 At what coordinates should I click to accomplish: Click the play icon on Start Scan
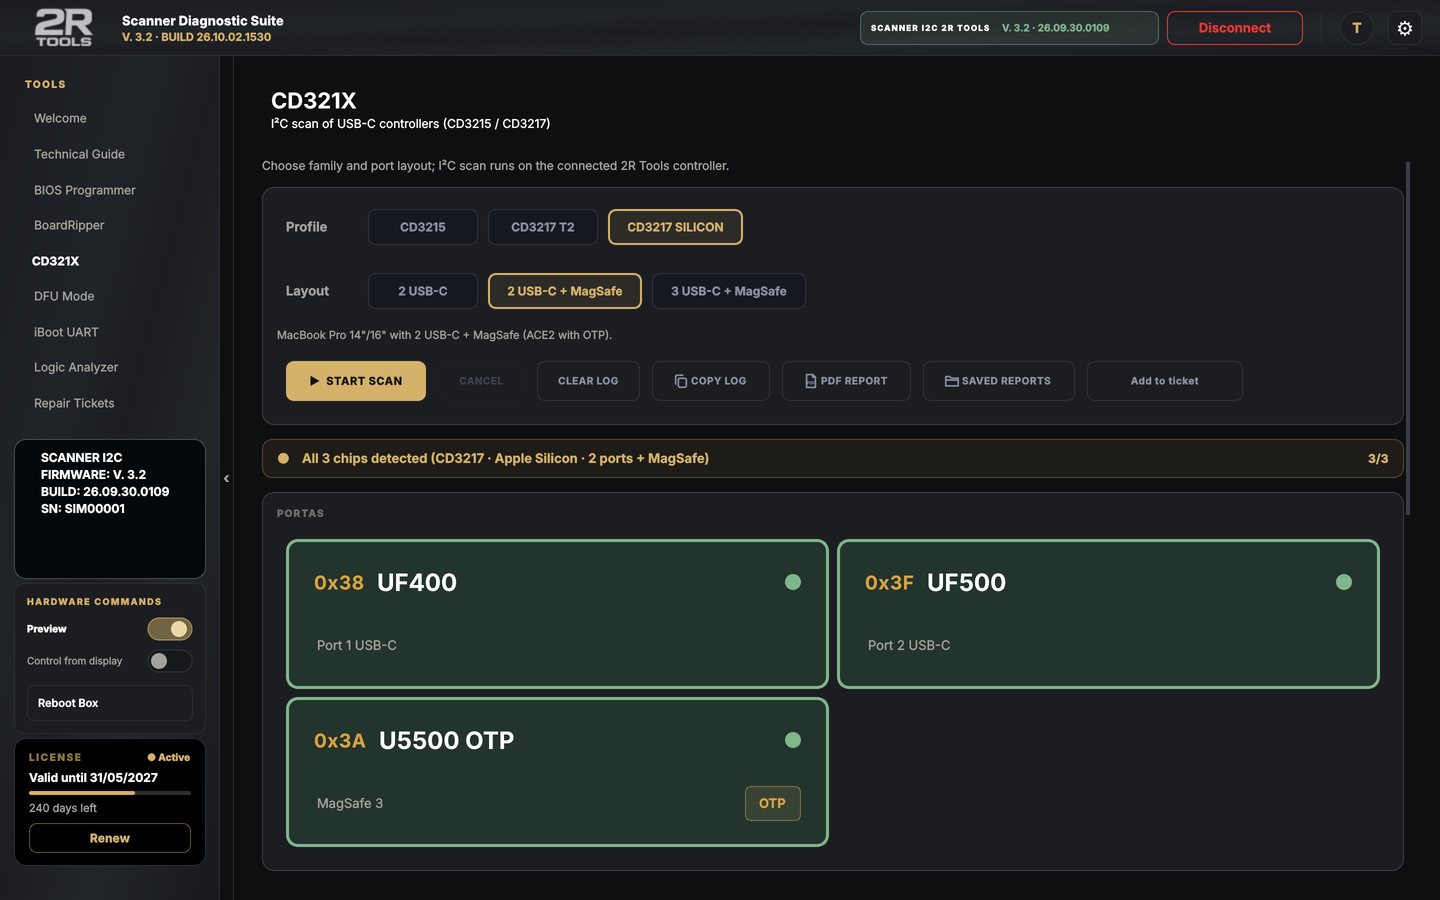click(314, 381)
